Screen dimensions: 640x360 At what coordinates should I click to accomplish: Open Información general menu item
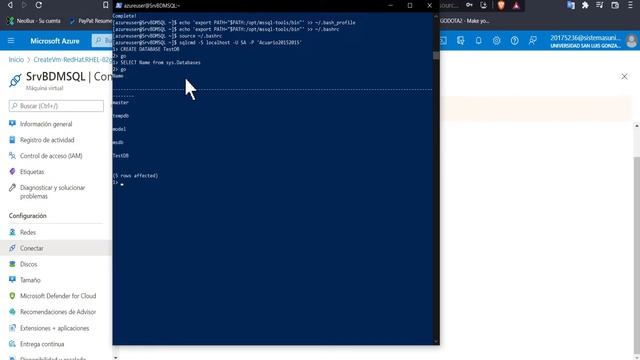tap(46, 124)
